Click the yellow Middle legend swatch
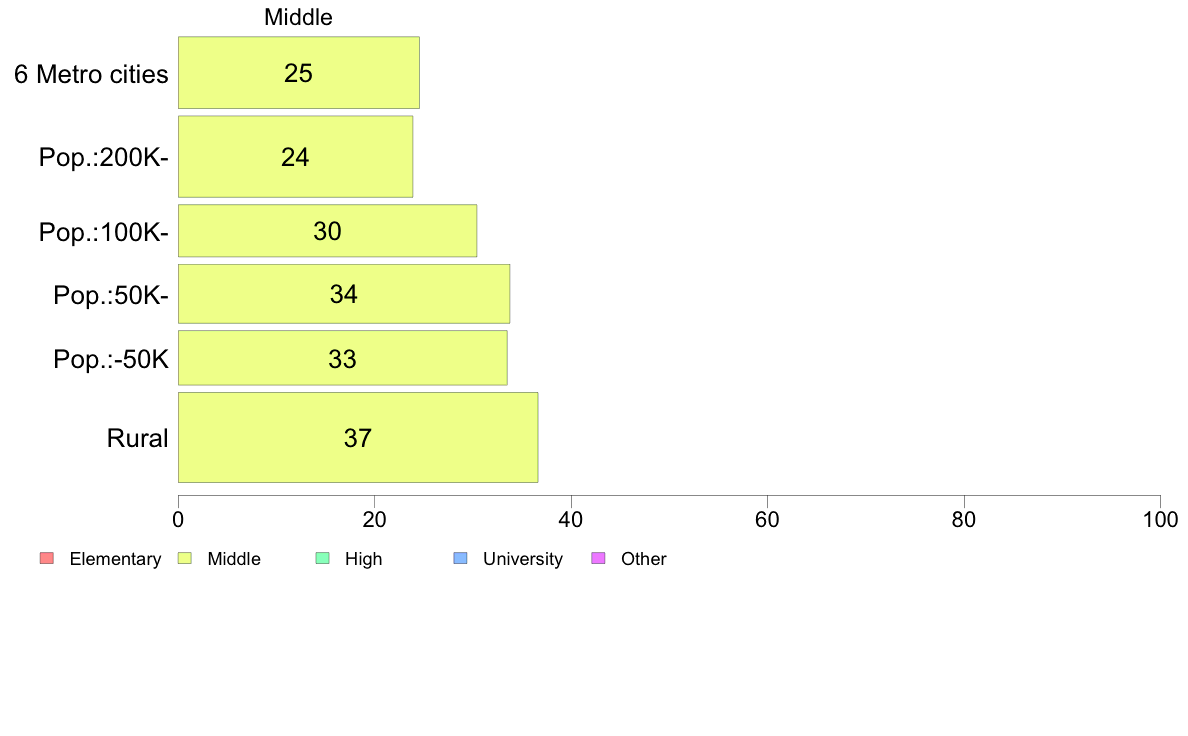The image size is (1188, 736). tap(184, 558)
